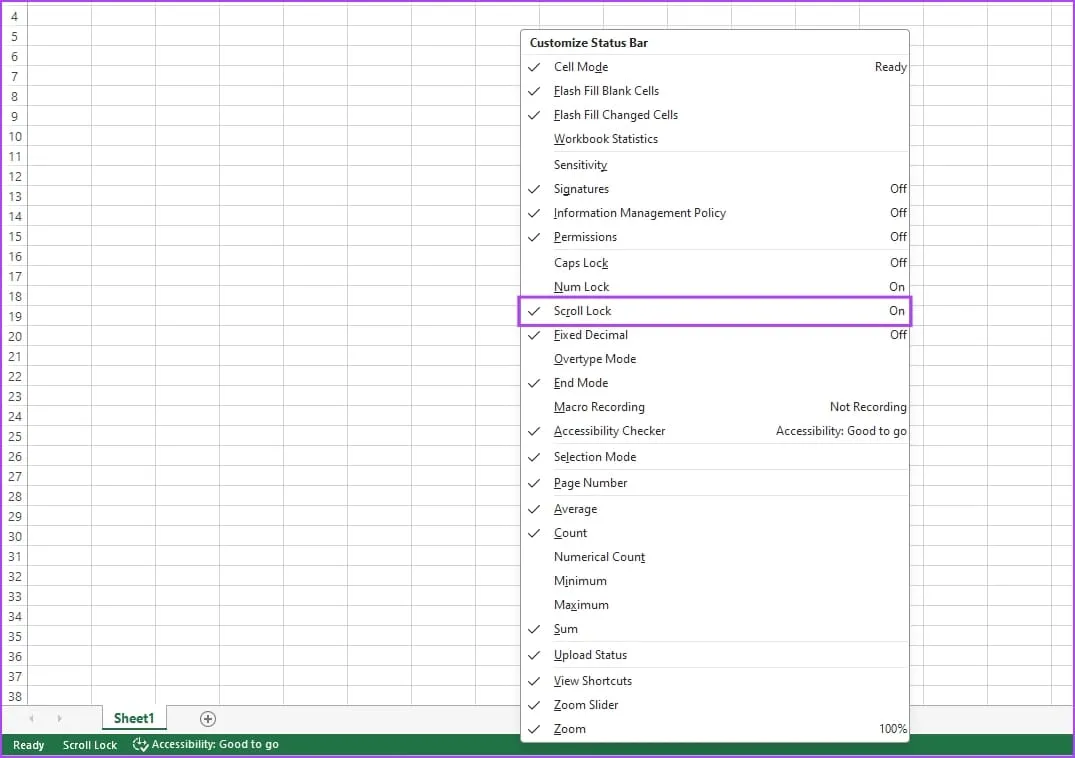The image size is (1075, 758).
Task: Click the previous sheet navigation arrow
Action: click(31, 719)
